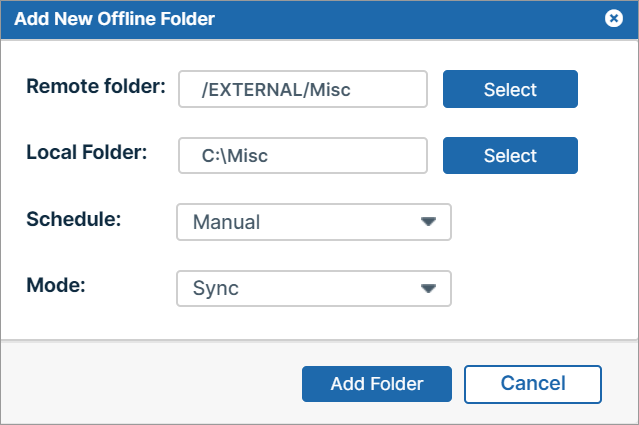Image resolution: width=639 pixels, height=425 pixels.
Task: Click the Local Folder label
Action: tap(87, 152)
